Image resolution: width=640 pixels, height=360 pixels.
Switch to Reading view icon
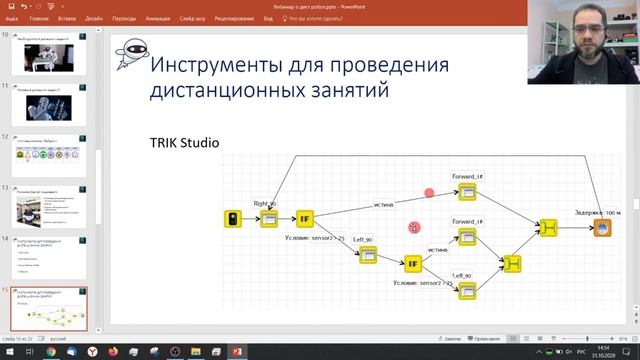coord(540,339)
